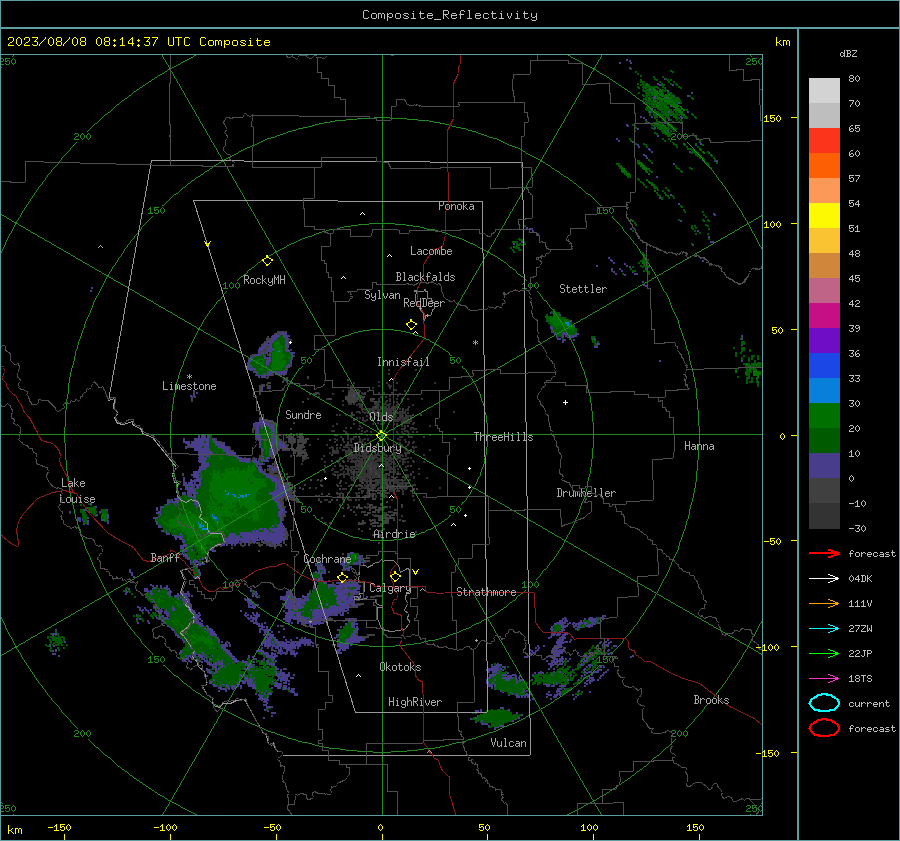The height and width of the screenshot is (841, 900).
Task: Click the 30 dBZ light blue swatch
Action: 824,390
